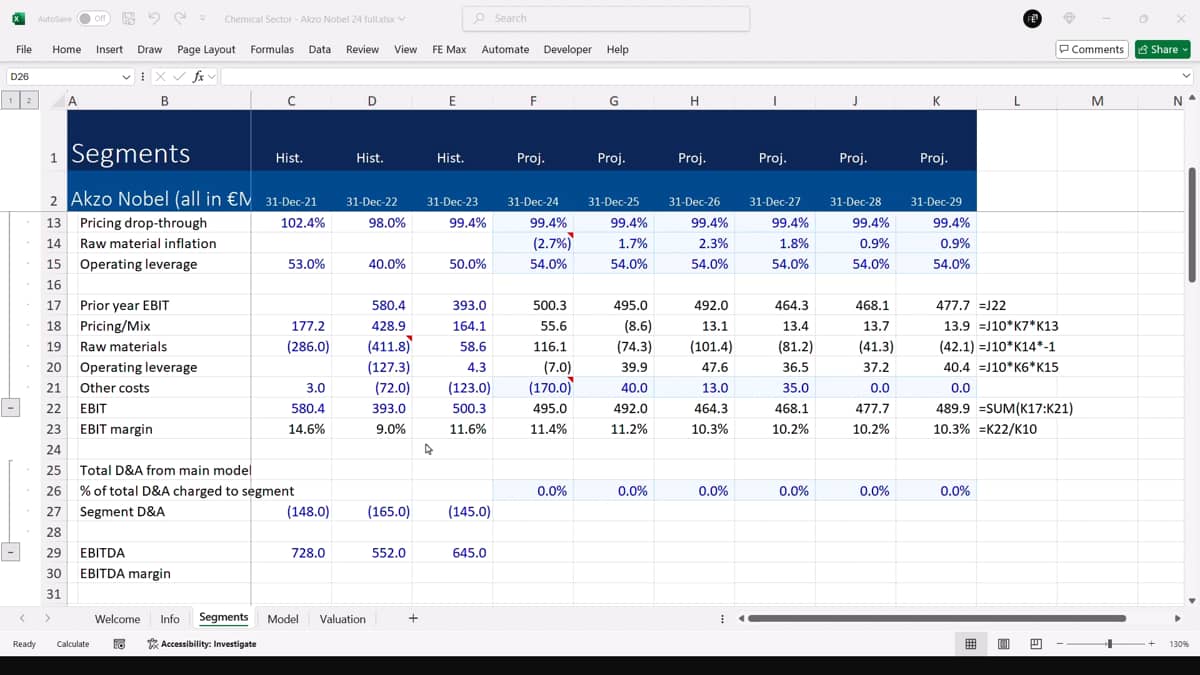1200x675 pixels.
Task: Click the Redo arrow icon
Action: pyautogui.click(x=180, y=19)
